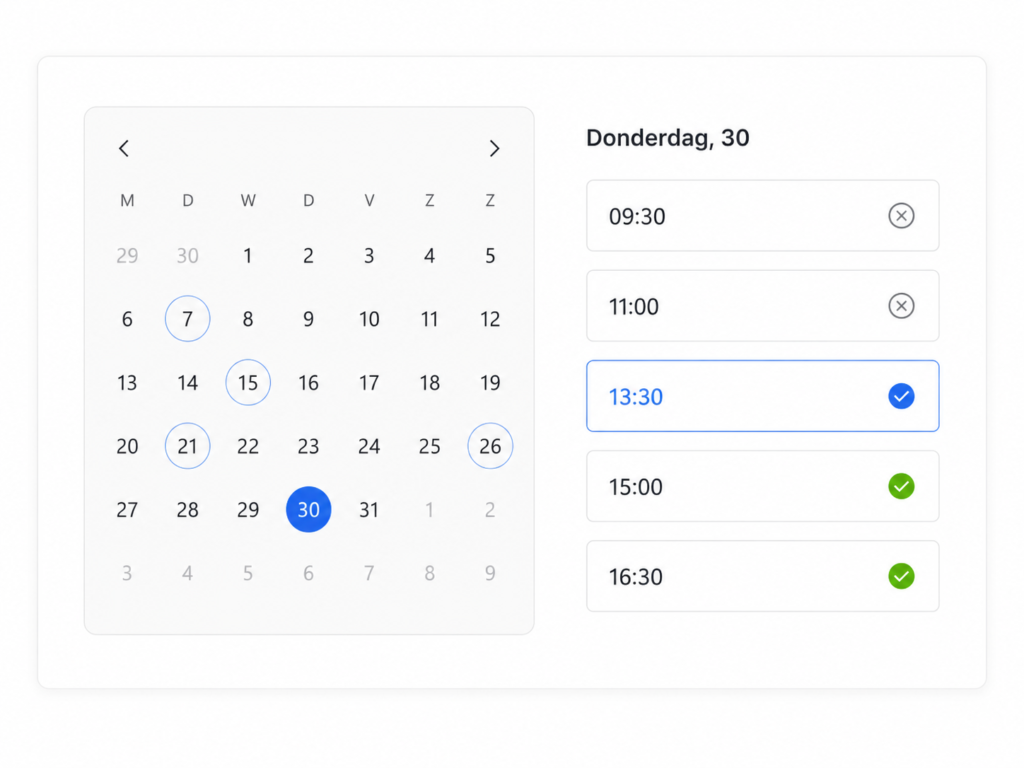This screenshot has height=768, width=1024.
Task: Select the highlighted date 30
Action: click(308, 509)
